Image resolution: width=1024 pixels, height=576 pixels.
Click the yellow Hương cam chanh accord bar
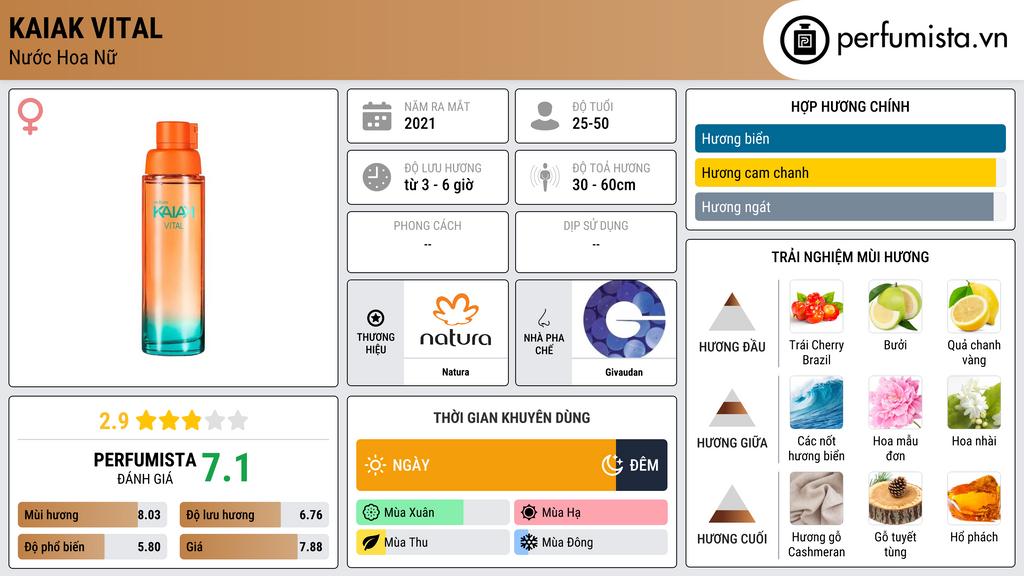[x=850, y=173]
